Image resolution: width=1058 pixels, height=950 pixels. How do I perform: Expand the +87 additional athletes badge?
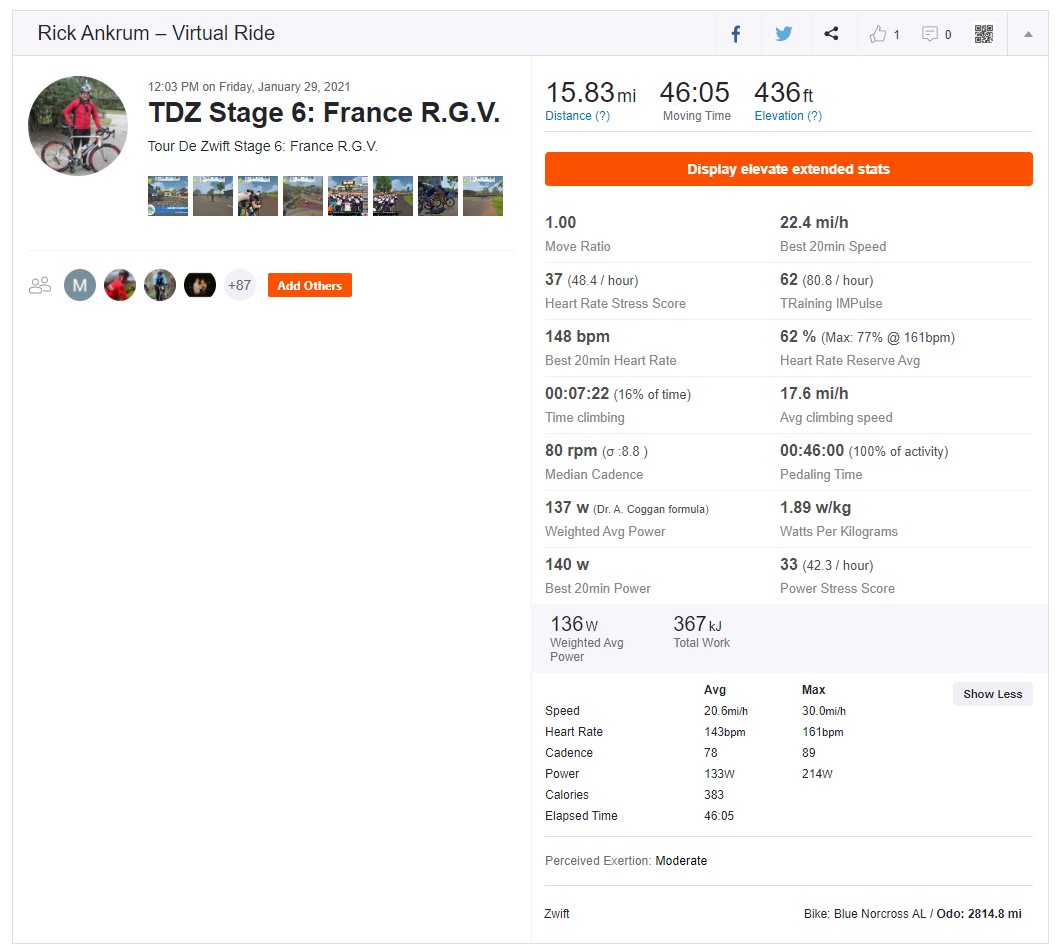(240, 285)
